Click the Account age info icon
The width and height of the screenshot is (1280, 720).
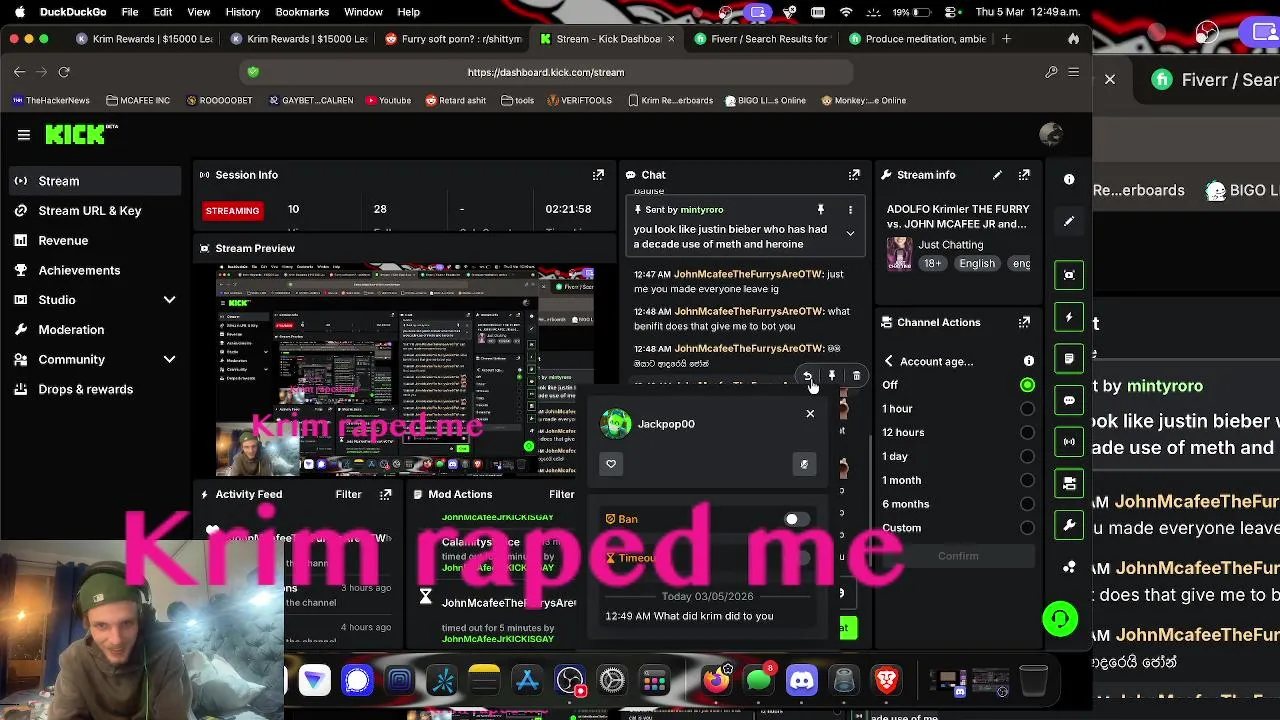pyautogui.click(x=1028, y=360)
